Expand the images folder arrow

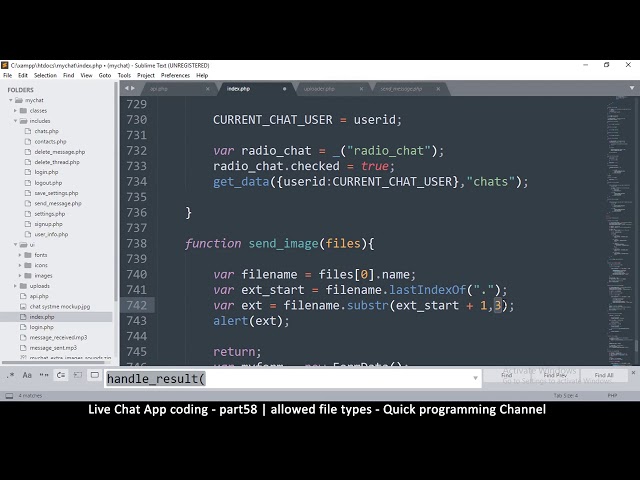coord(20,276)
